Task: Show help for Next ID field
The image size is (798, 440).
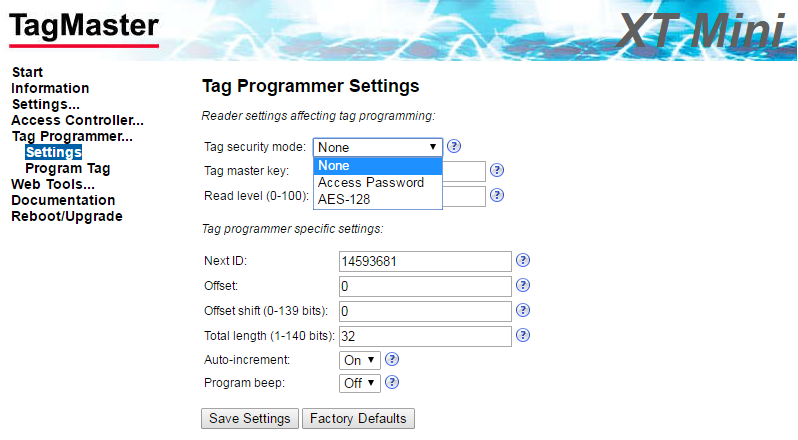Action: pyautogui.click(x=523, y=260)
